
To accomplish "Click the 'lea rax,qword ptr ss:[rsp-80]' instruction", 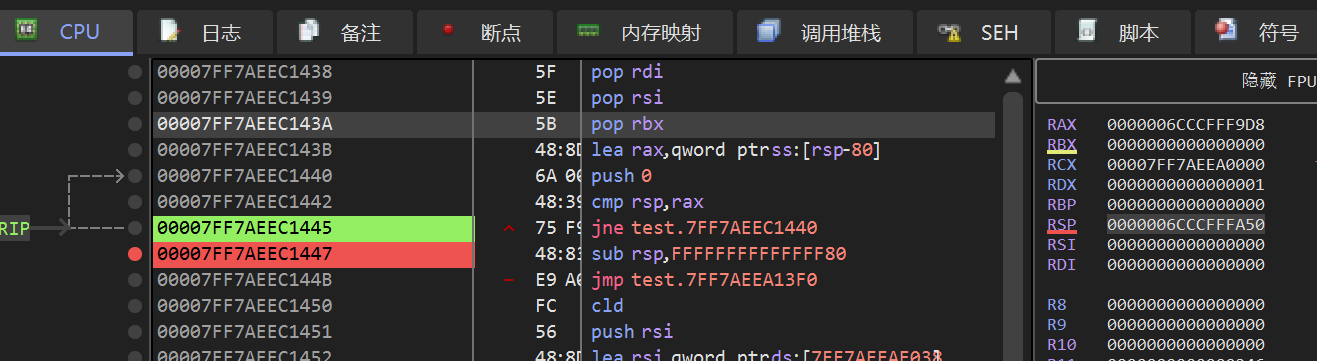I will click(x=736, y=150).
